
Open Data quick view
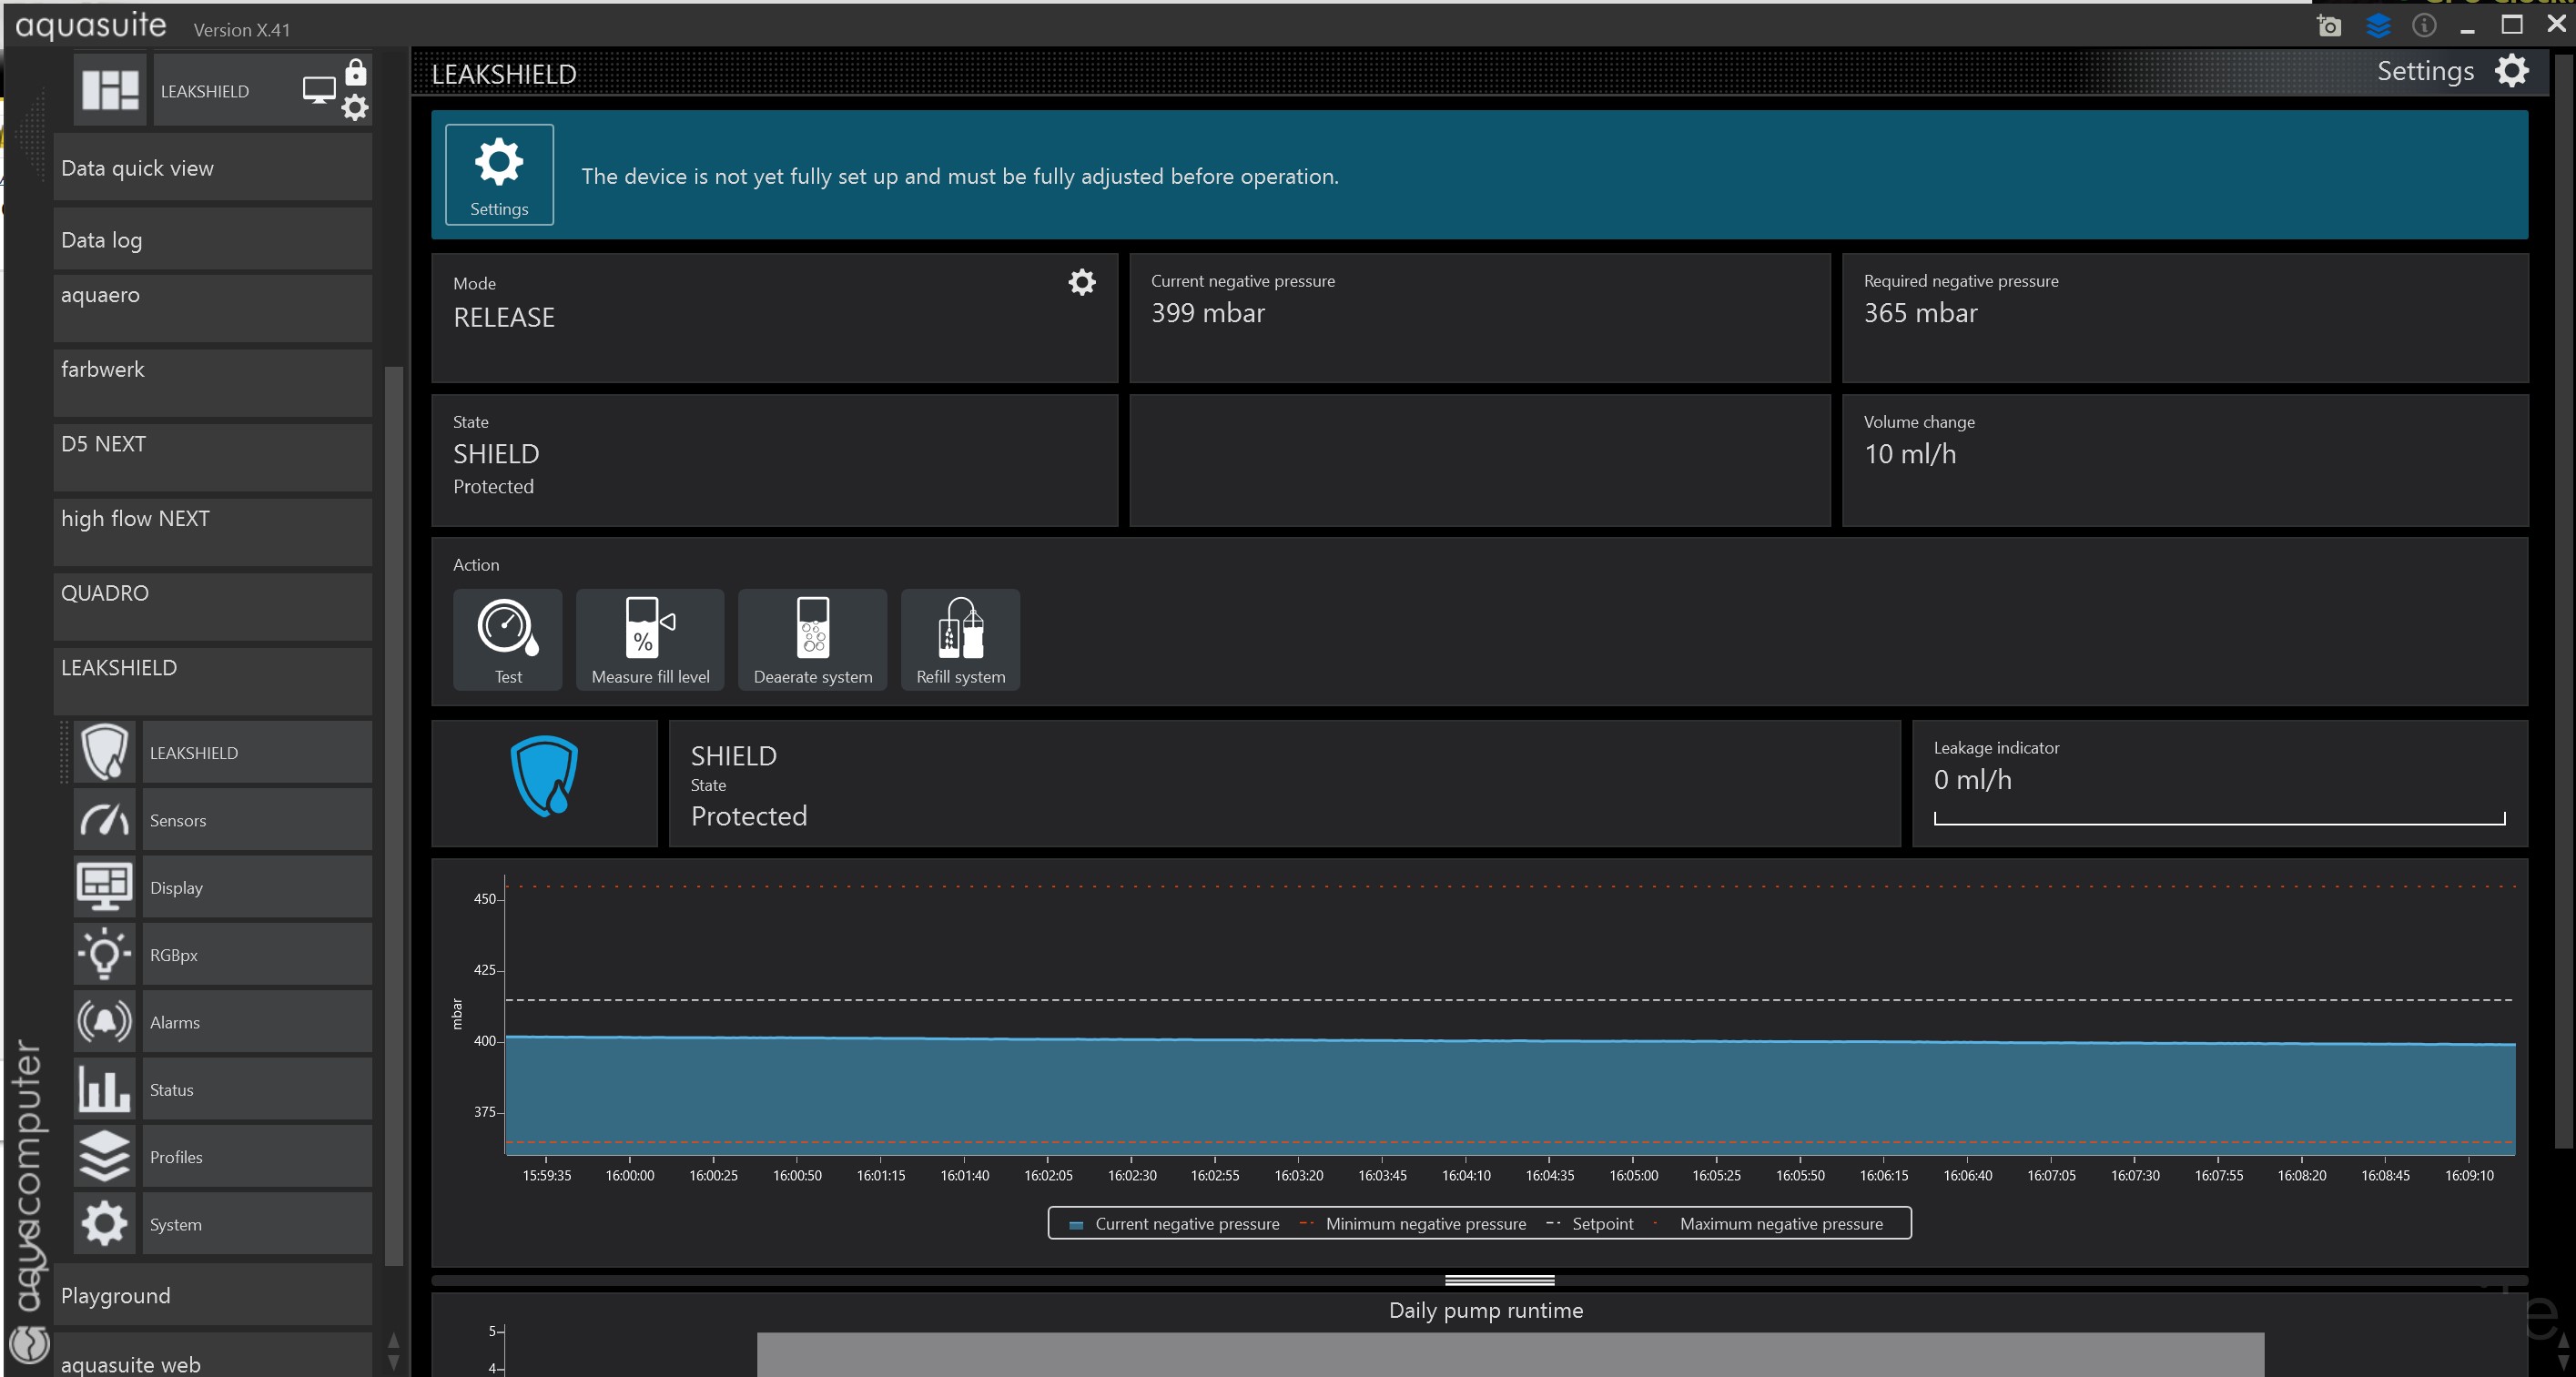pos(213,168)
